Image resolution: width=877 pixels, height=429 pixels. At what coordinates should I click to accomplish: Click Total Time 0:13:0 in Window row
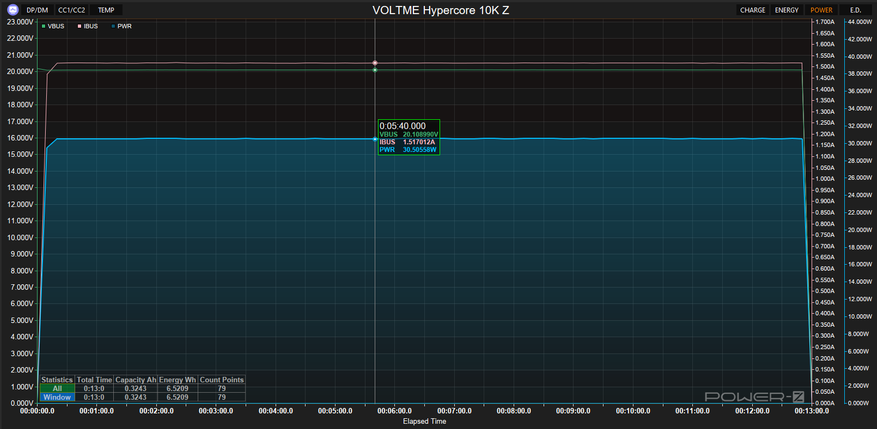95,397
